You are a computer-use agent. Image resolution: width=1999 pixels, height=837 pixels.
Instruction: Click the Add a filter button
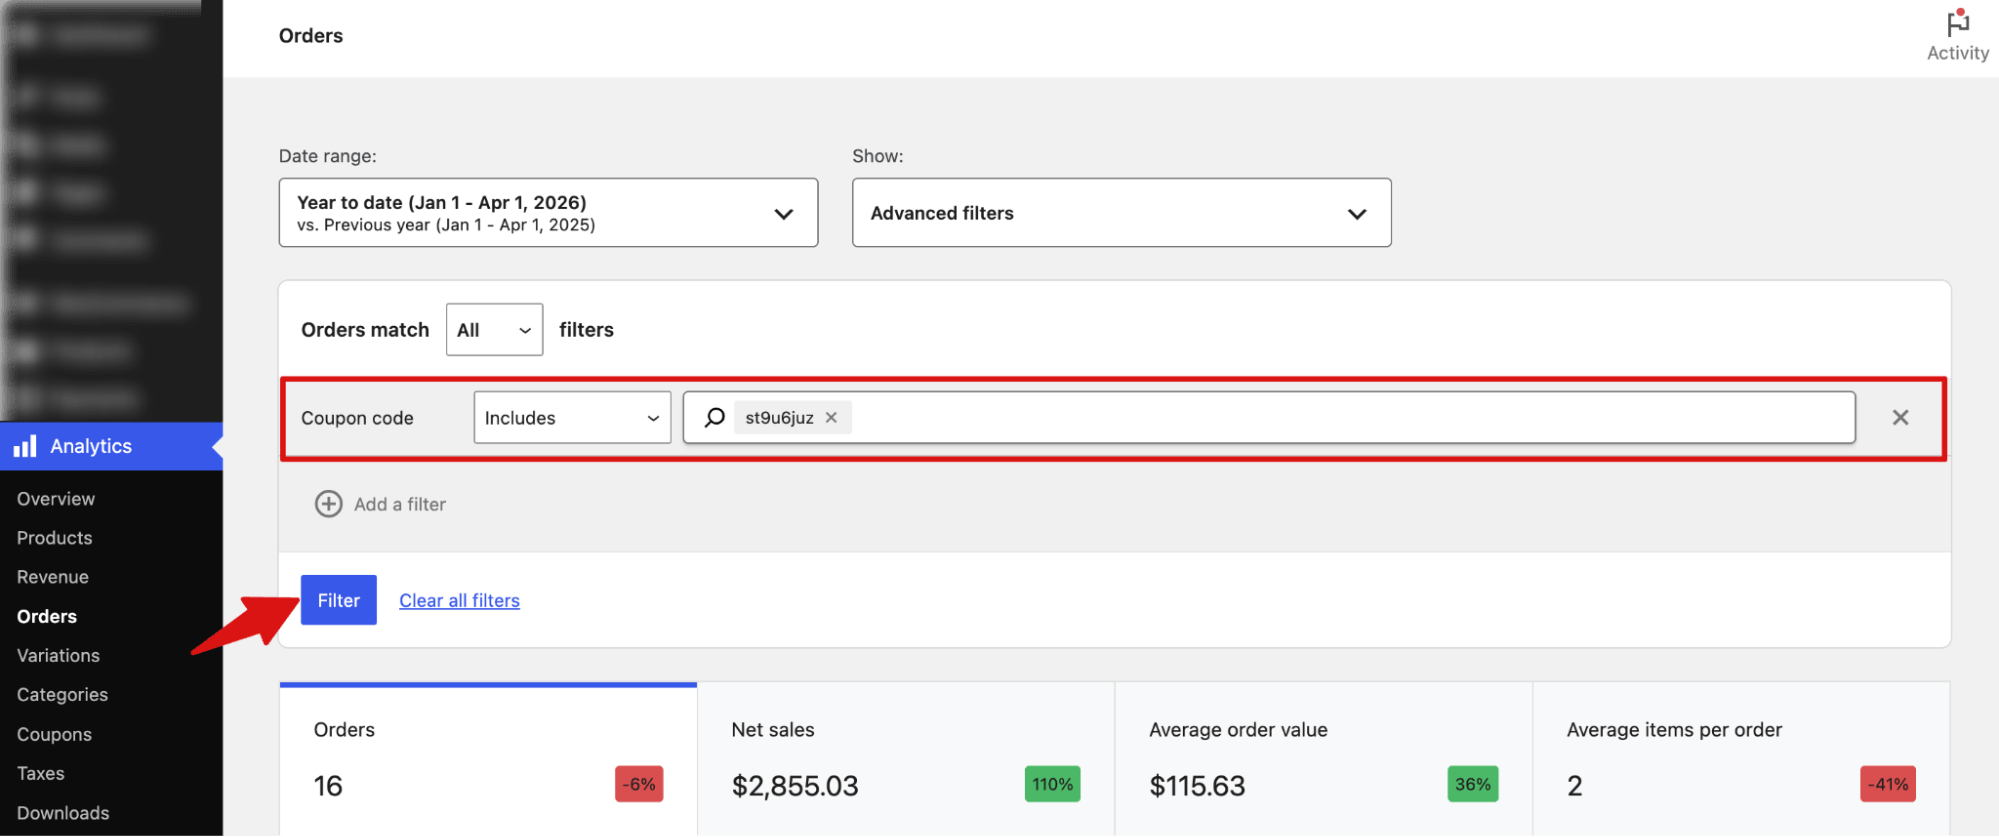click(381, 504)
